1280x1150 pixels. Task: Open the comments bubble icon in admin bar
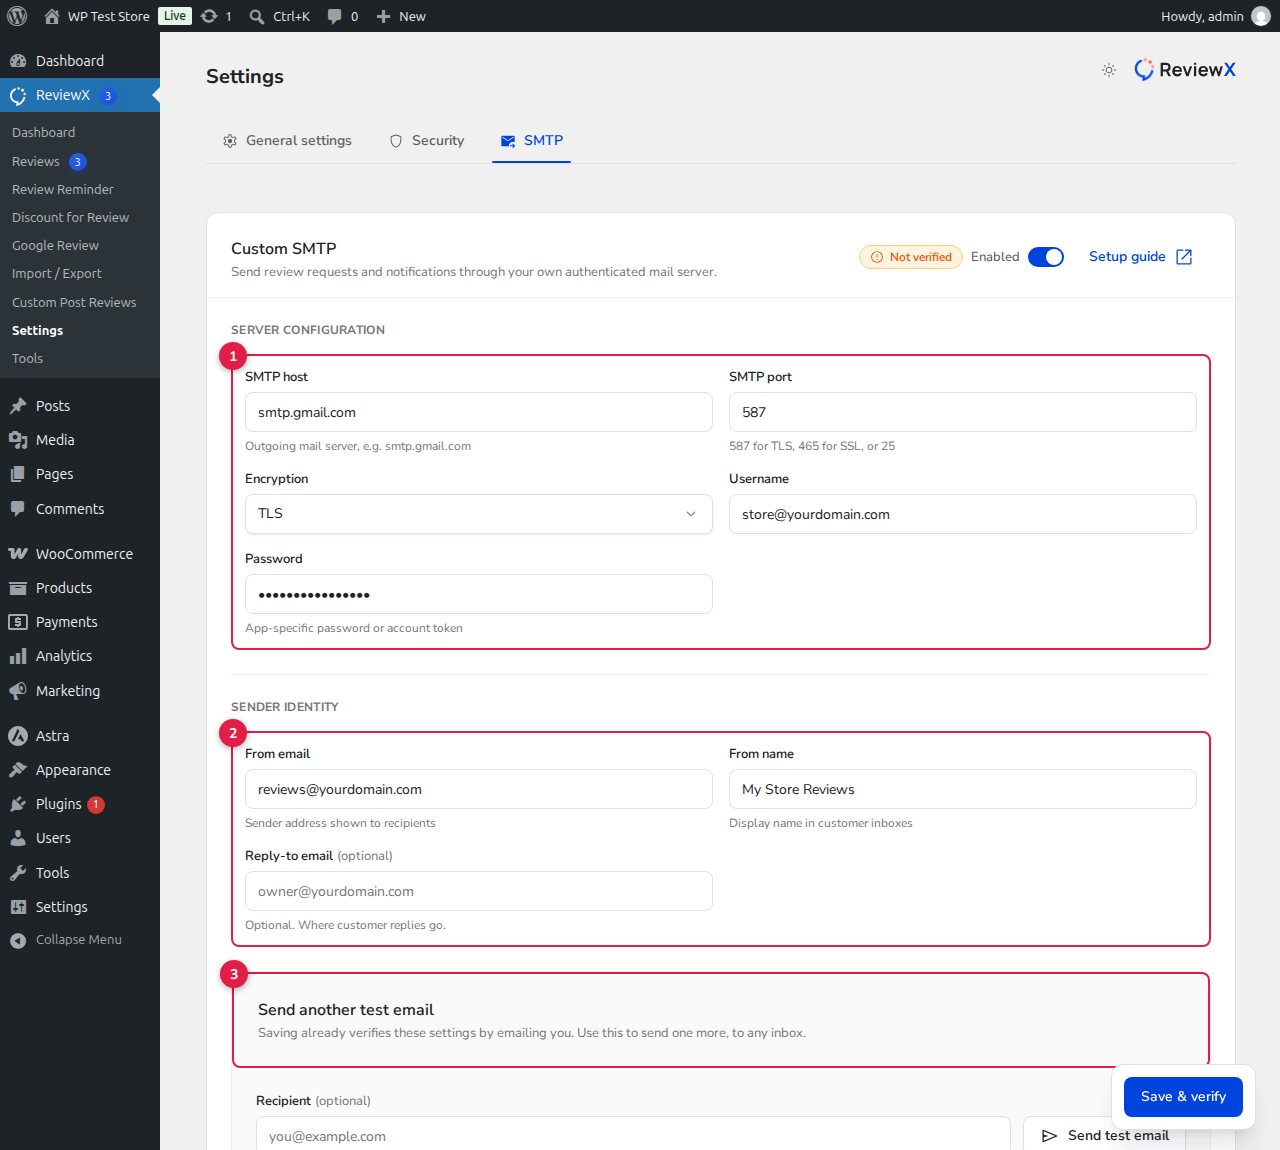tap(335, 16)
